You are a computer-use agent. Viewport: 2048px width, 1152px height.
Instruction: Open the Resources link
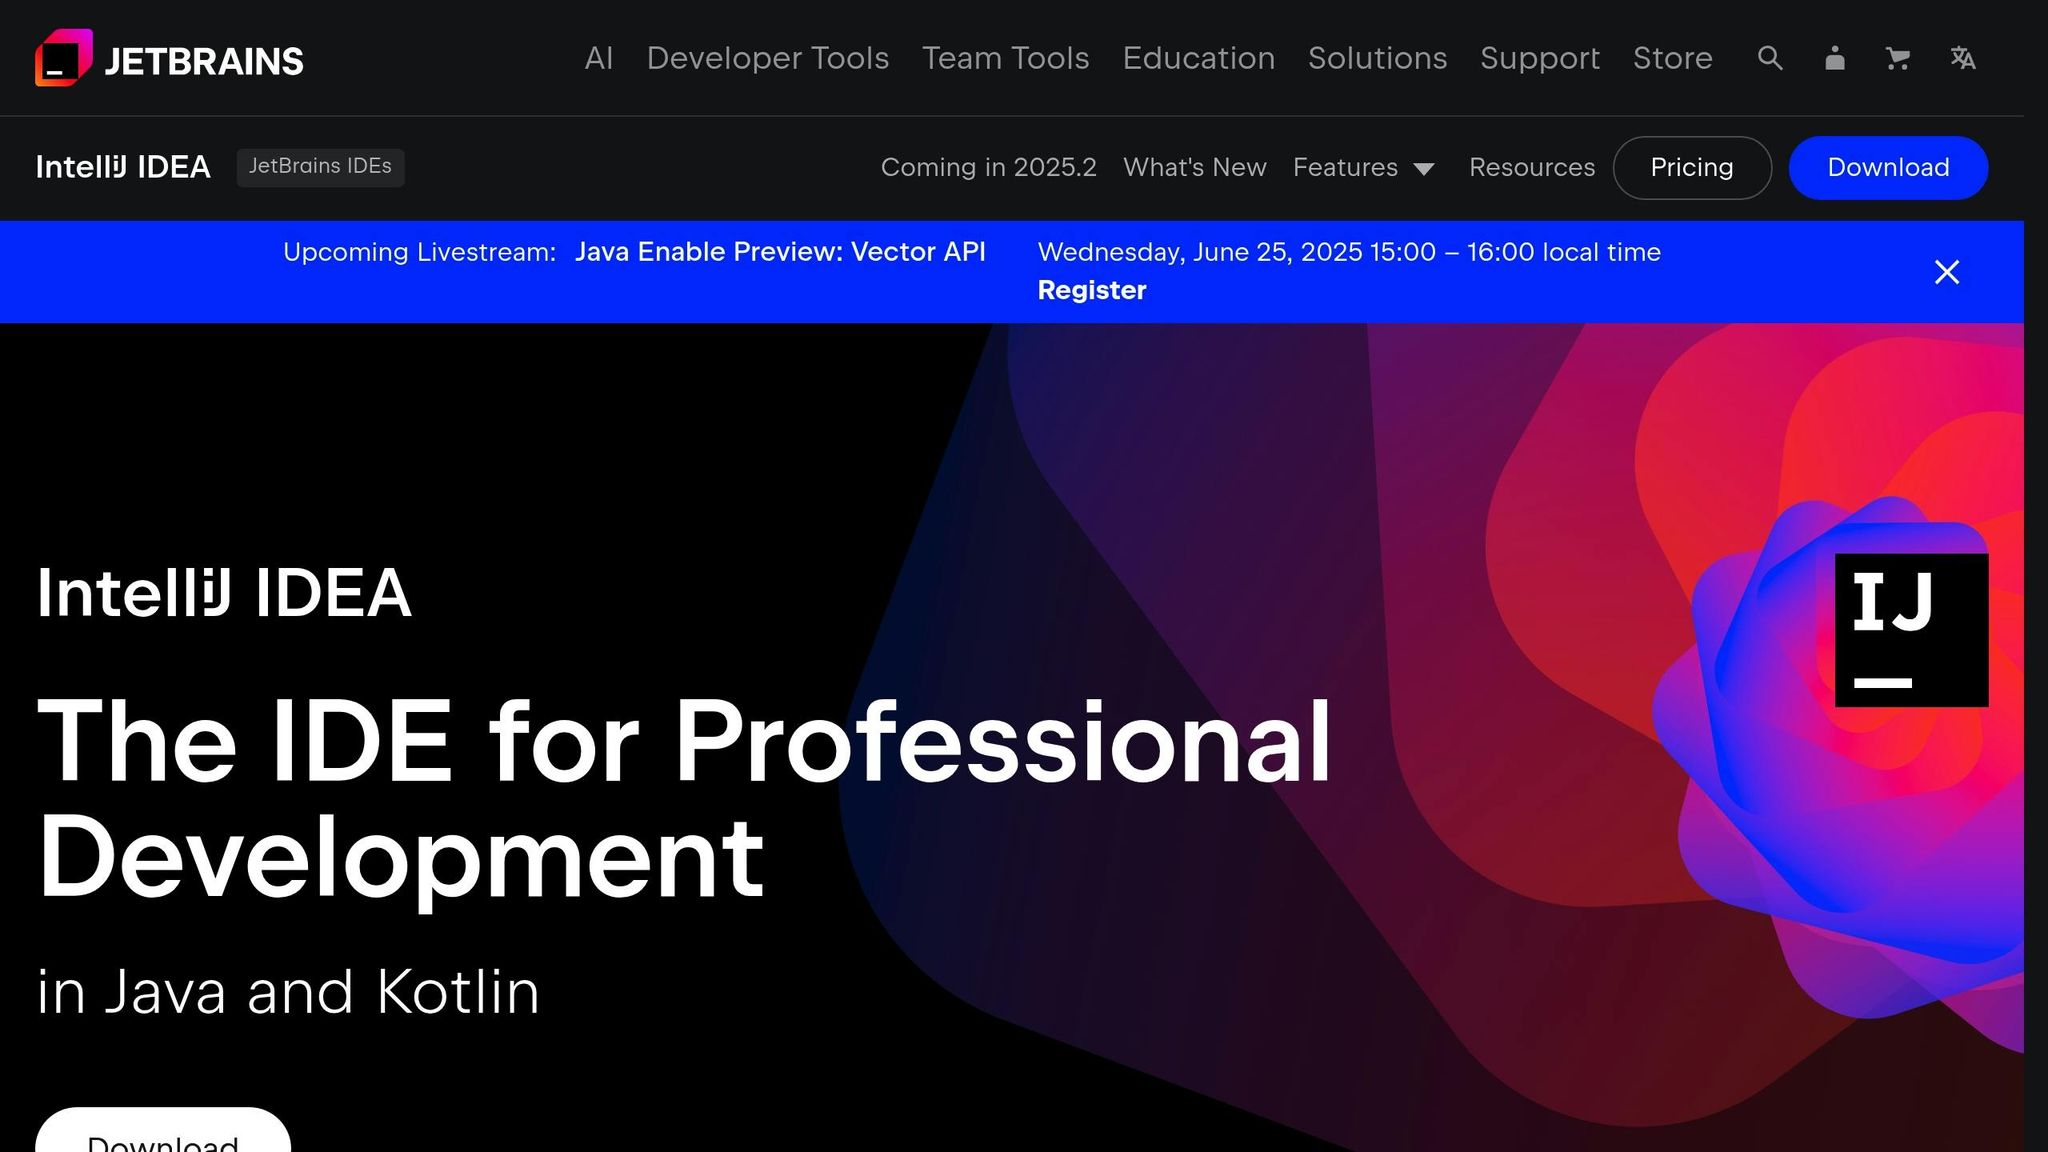coord(1532,167)
